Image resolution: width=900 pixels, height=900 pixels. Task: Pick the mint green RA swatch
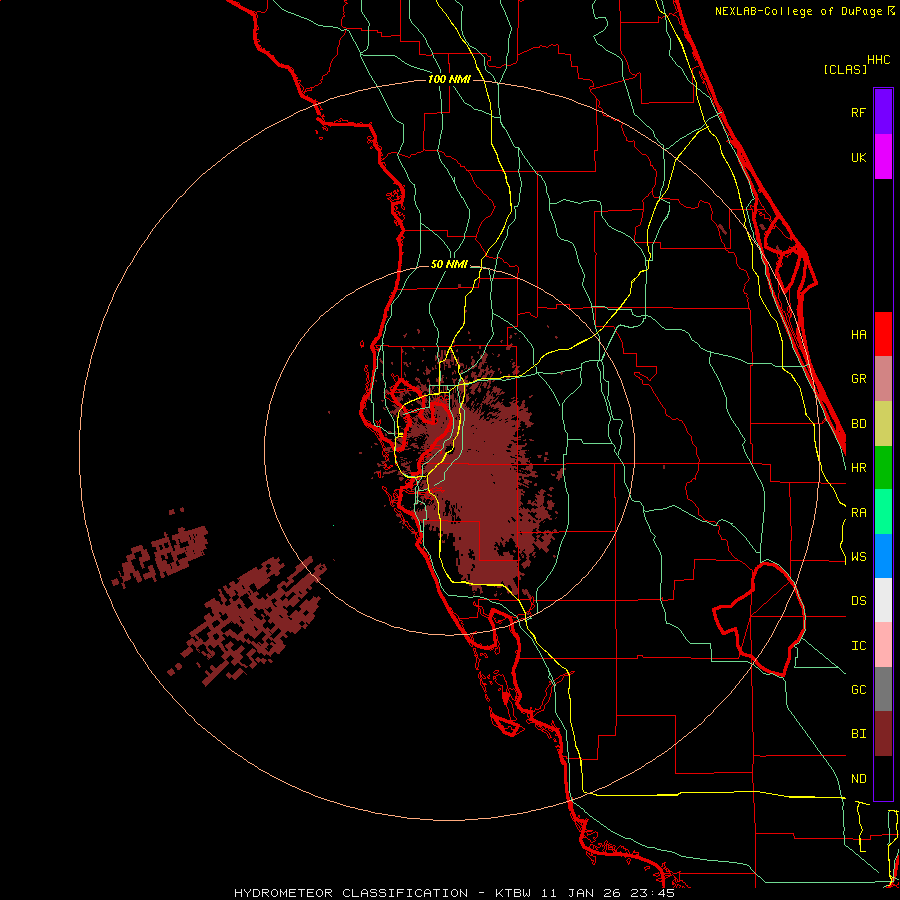point(883,512)
